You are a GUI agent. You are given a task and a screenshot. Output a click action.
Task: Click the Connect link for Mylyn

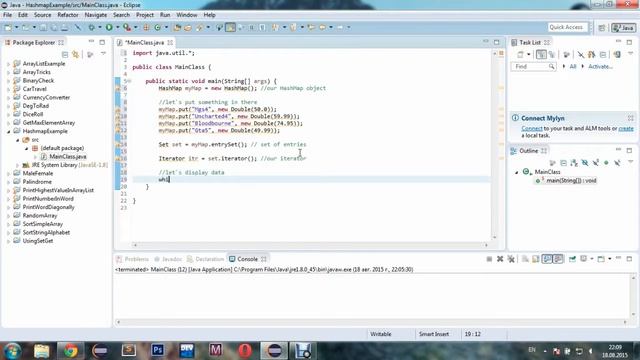(532, 129)
